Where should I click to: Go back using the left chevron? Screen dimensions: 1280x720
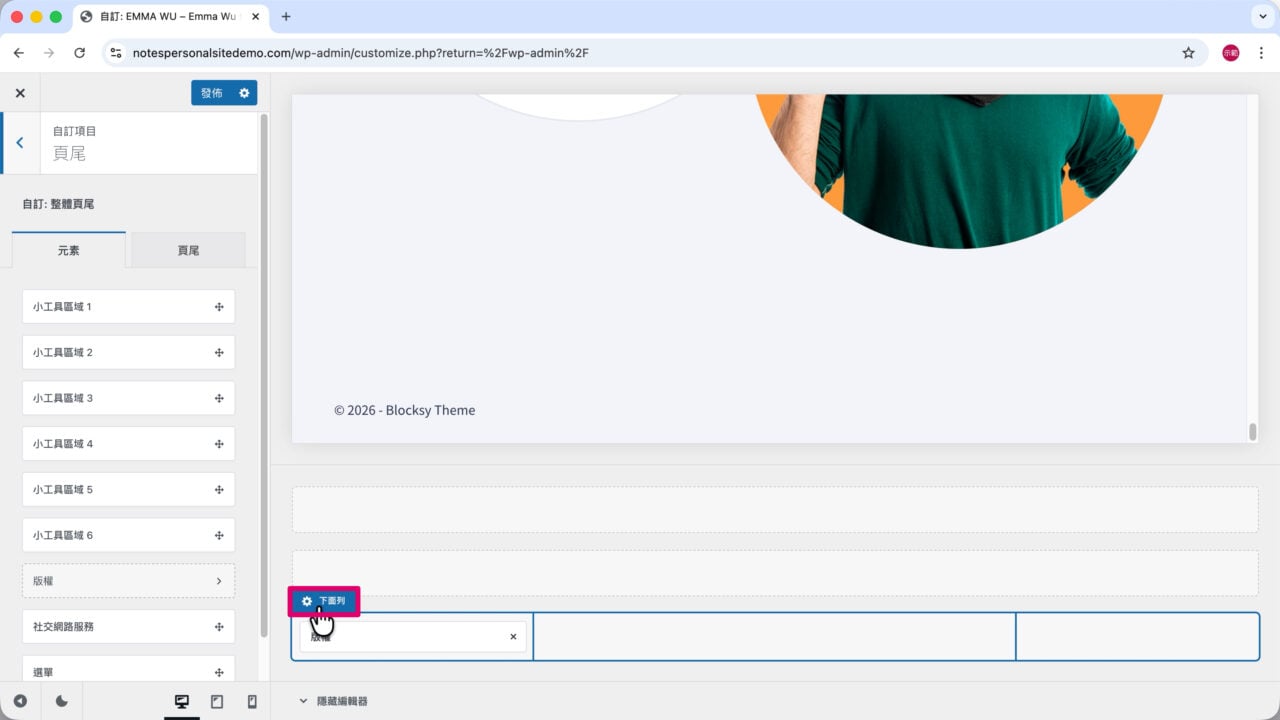tap(19, 143)
